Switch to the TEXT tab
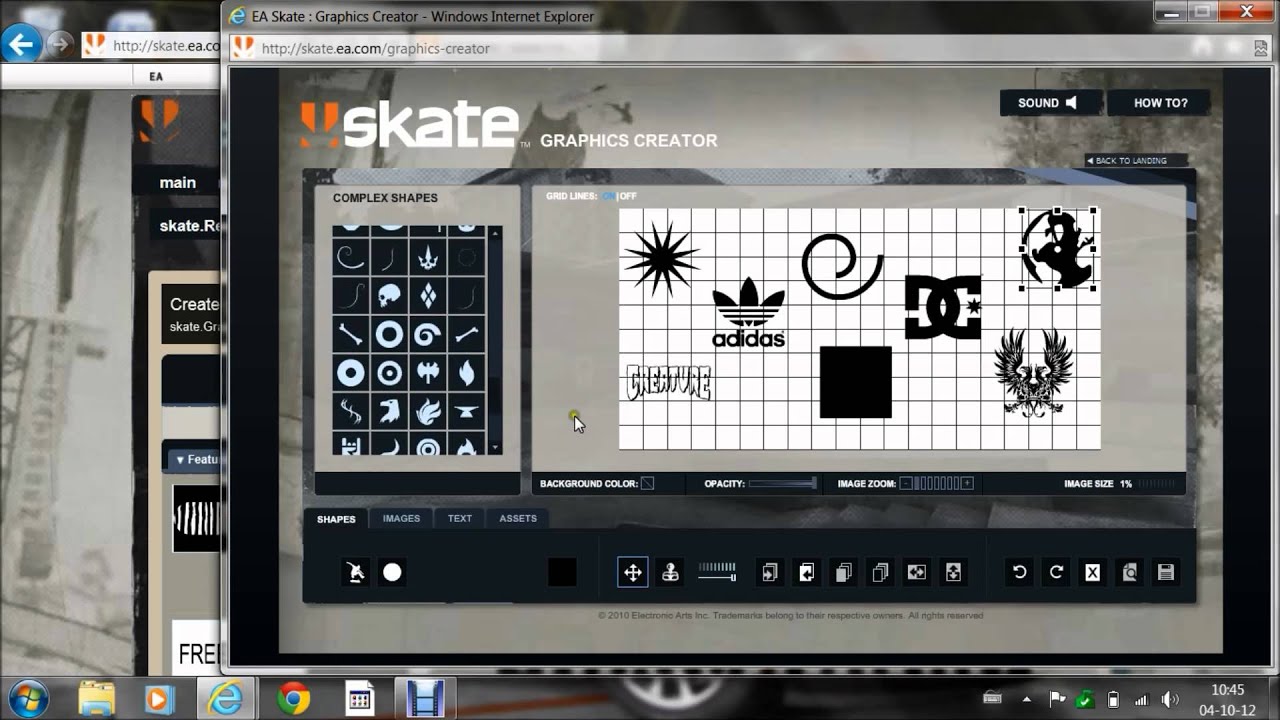The image size is (1280, 720). tap(460, 518)
